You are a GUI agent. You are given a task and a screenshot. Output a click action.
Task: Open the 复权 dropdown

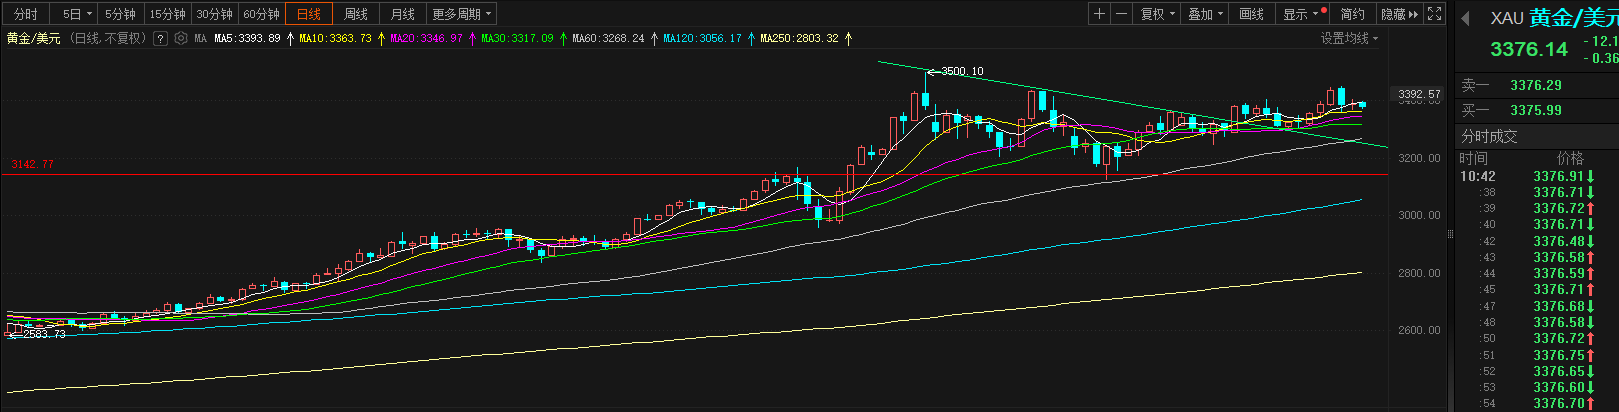[1158, 14]
